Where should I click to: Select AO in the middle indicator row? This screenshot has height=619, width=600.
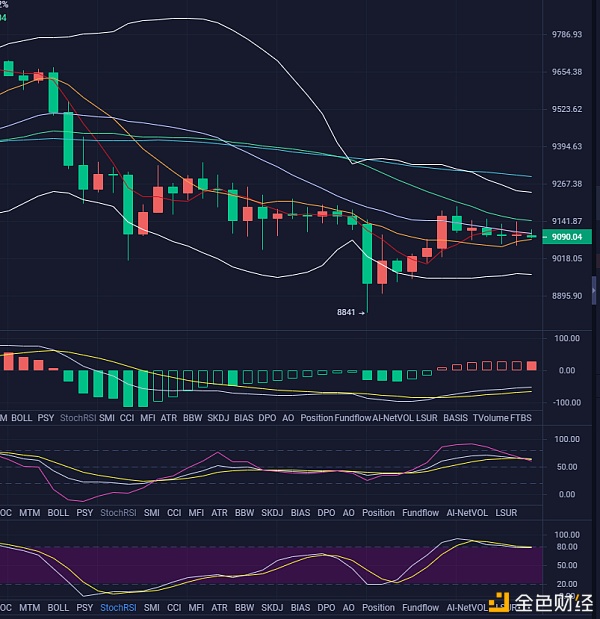tap(348, 513)
